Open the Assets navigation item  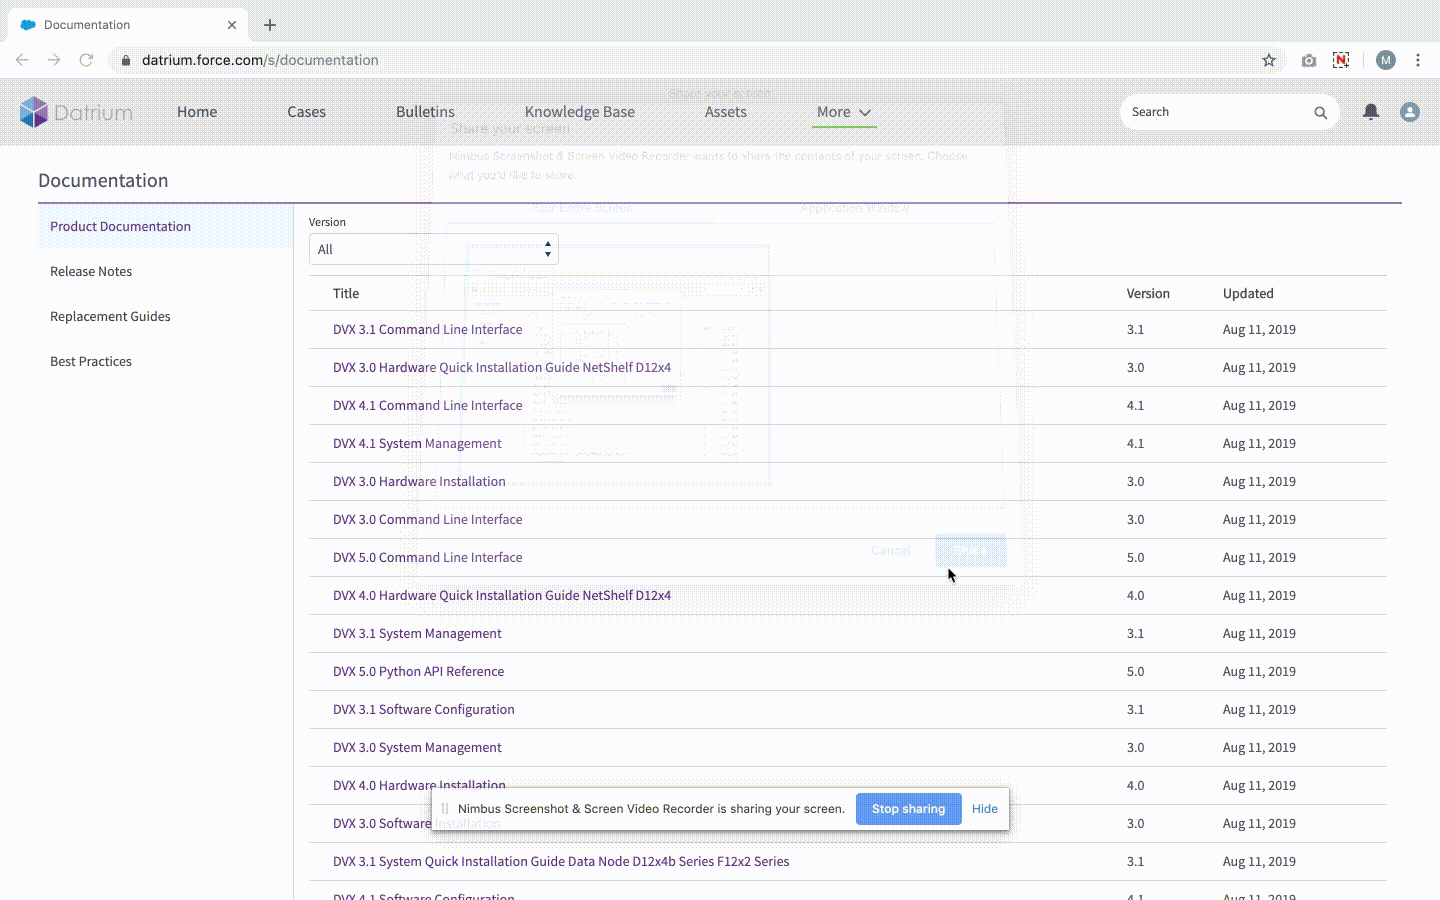click(x=725, y=112)
